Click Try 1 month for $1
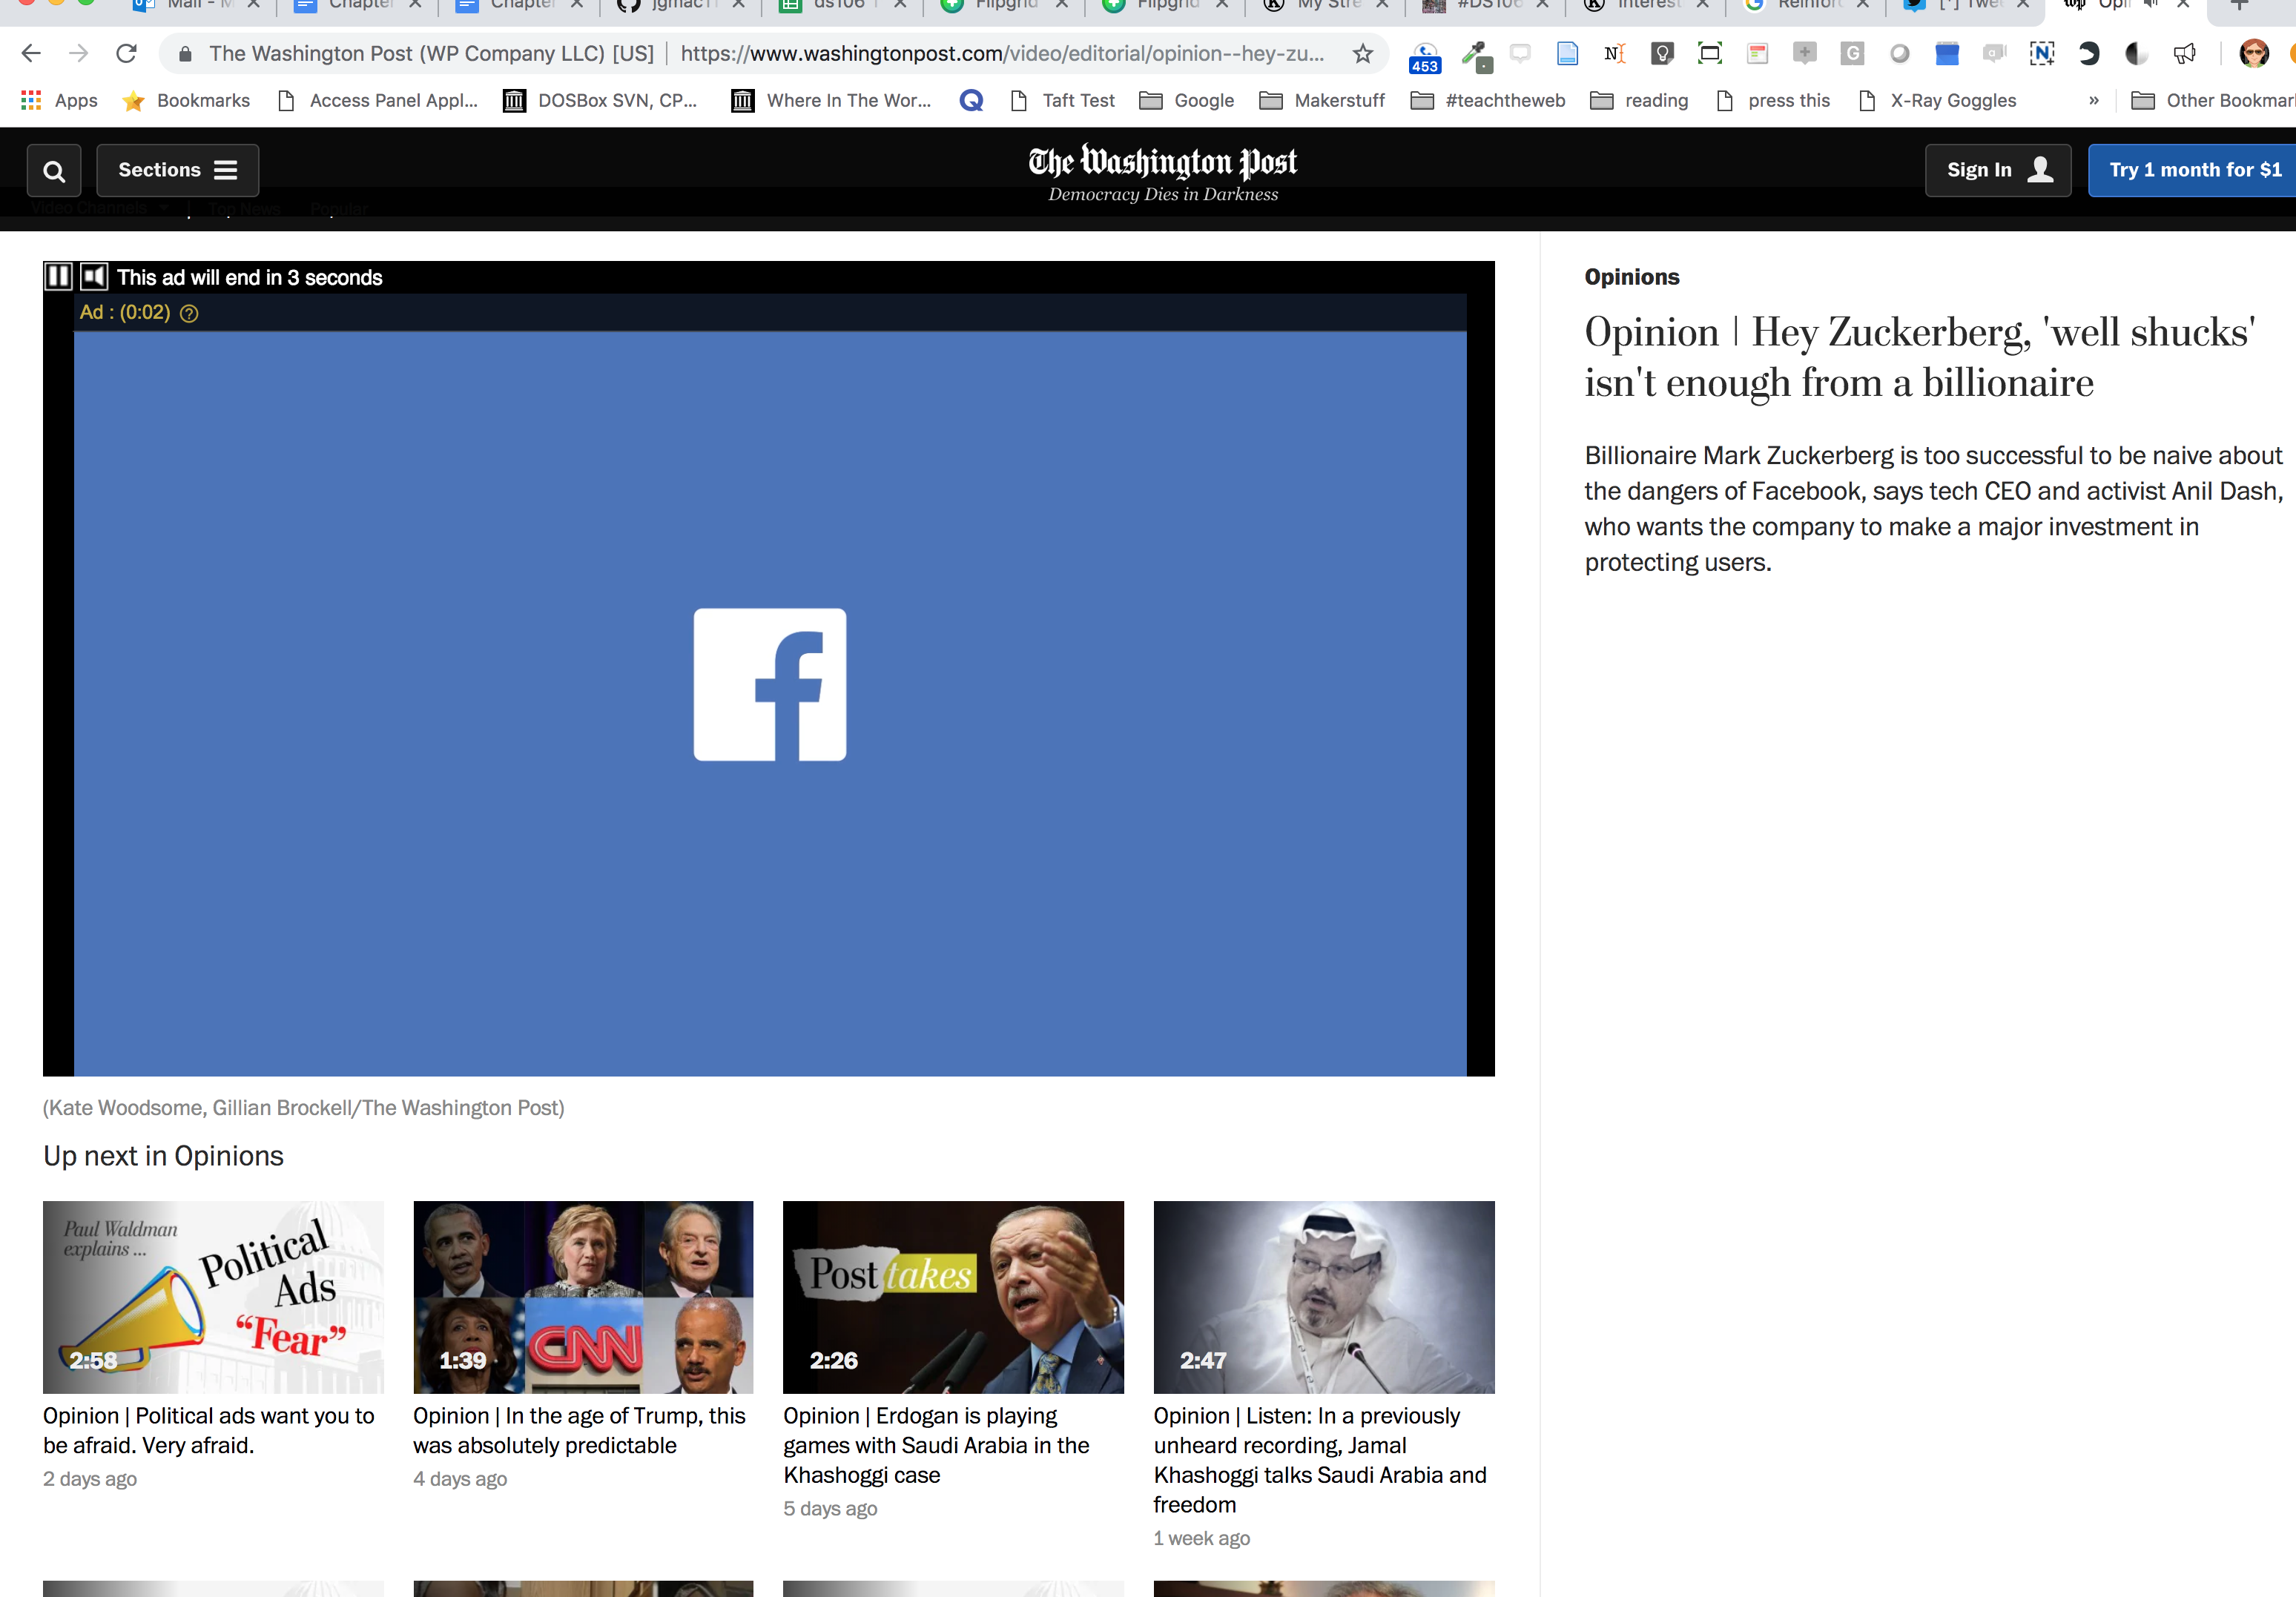Screen dimensions: 2296x1597 (x=2193, y=170)
